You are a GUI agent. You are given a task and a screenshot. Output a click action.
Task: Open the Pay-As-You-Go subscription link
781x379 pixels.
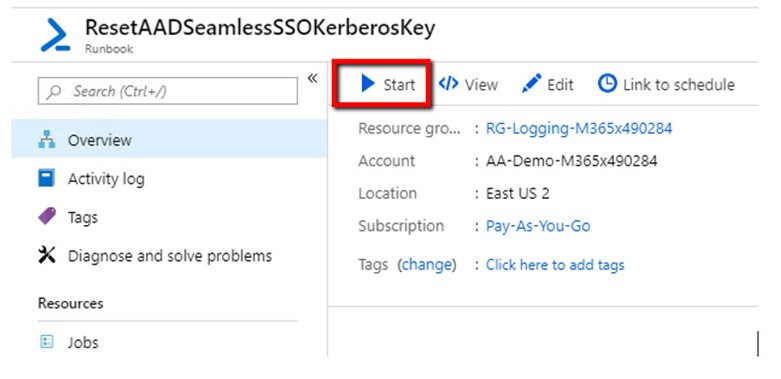538,226
